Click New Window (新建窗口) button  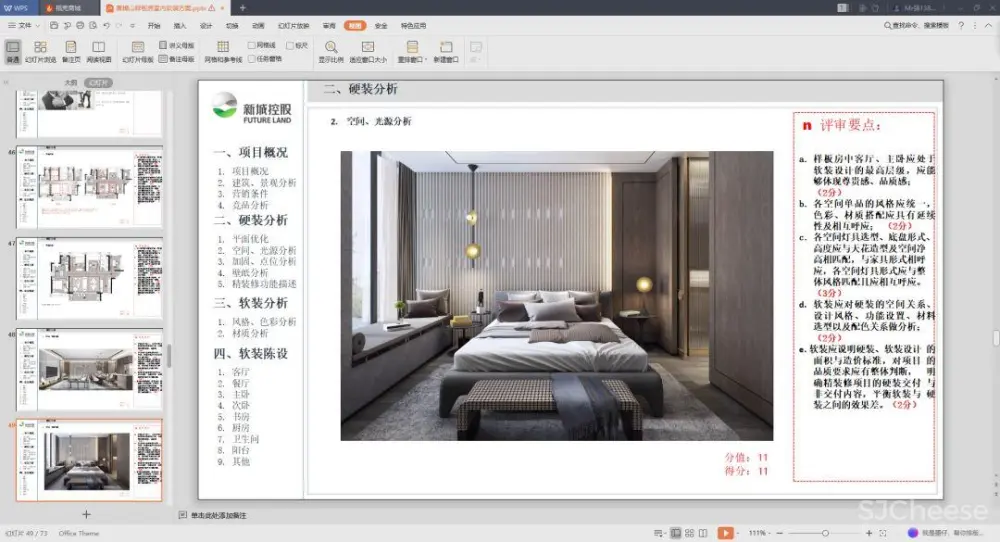pos(445,52)
